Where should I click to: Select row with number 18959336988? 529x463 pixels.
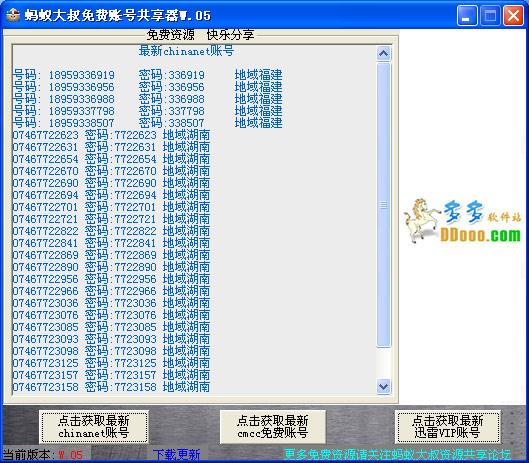coord(147,99)
